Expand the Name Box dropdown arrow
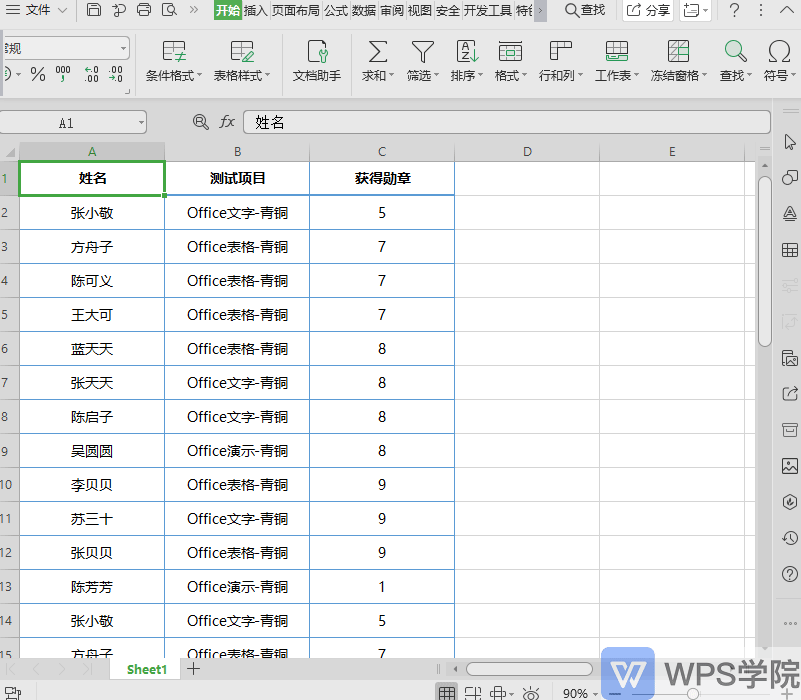The width and height of the screenshot is (801, 700). (x=141, y=123)
